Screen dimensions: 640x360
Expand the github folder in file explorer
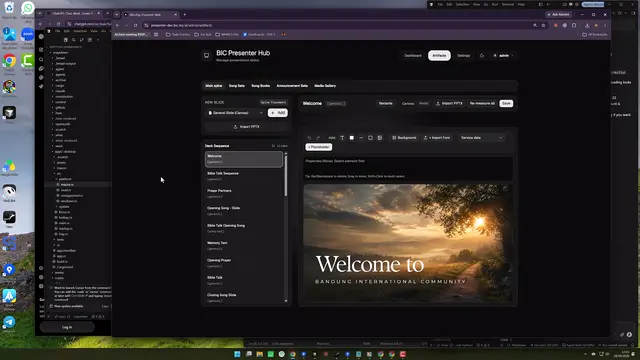pos(60,108)
